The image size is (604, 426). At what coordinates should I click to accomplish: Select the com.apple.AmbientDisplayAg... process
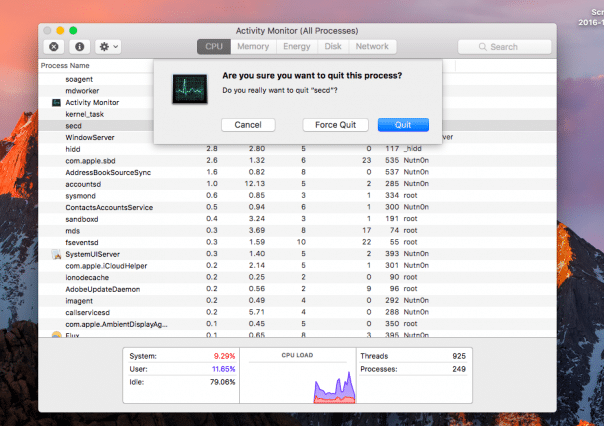tap(116, 324)
